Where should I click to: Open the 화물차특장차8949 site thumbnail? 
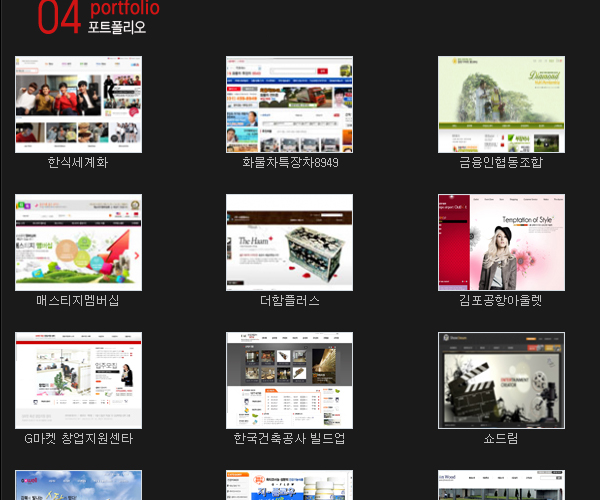point(289,104)
